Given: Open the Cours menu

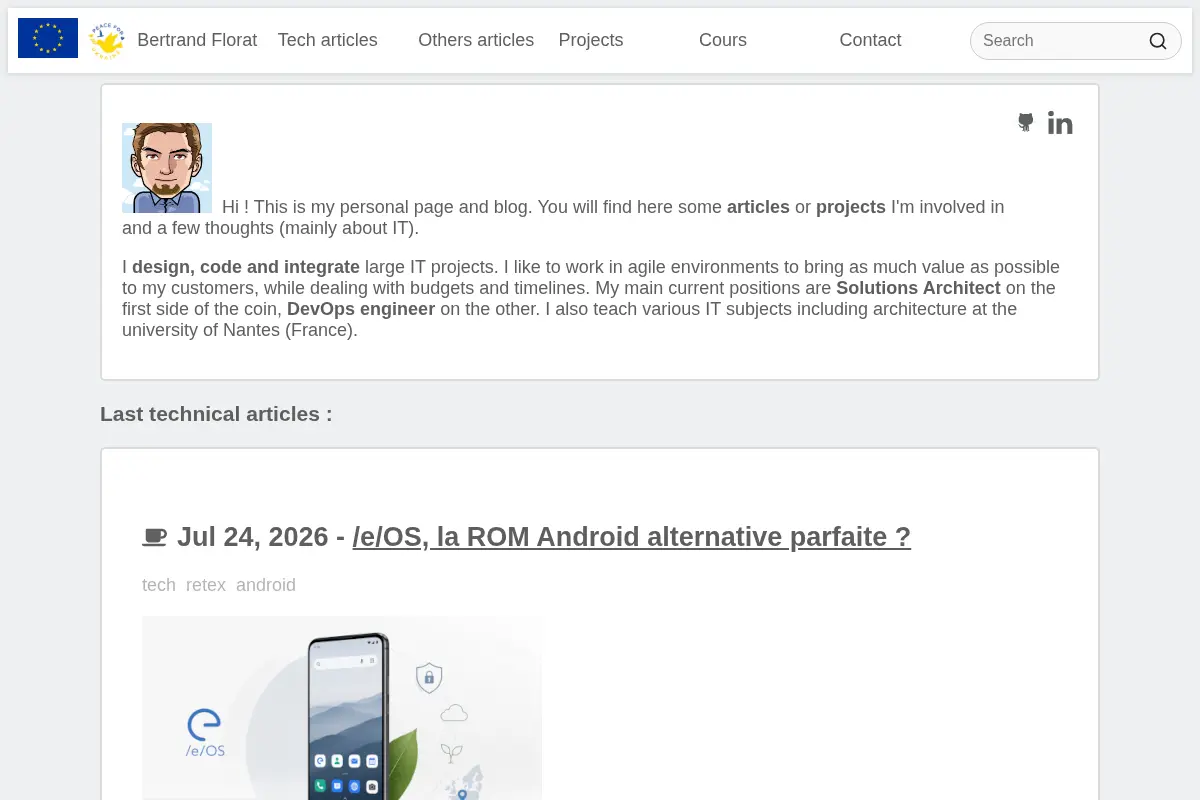Looking at the screenshot, I should (723, 40).
